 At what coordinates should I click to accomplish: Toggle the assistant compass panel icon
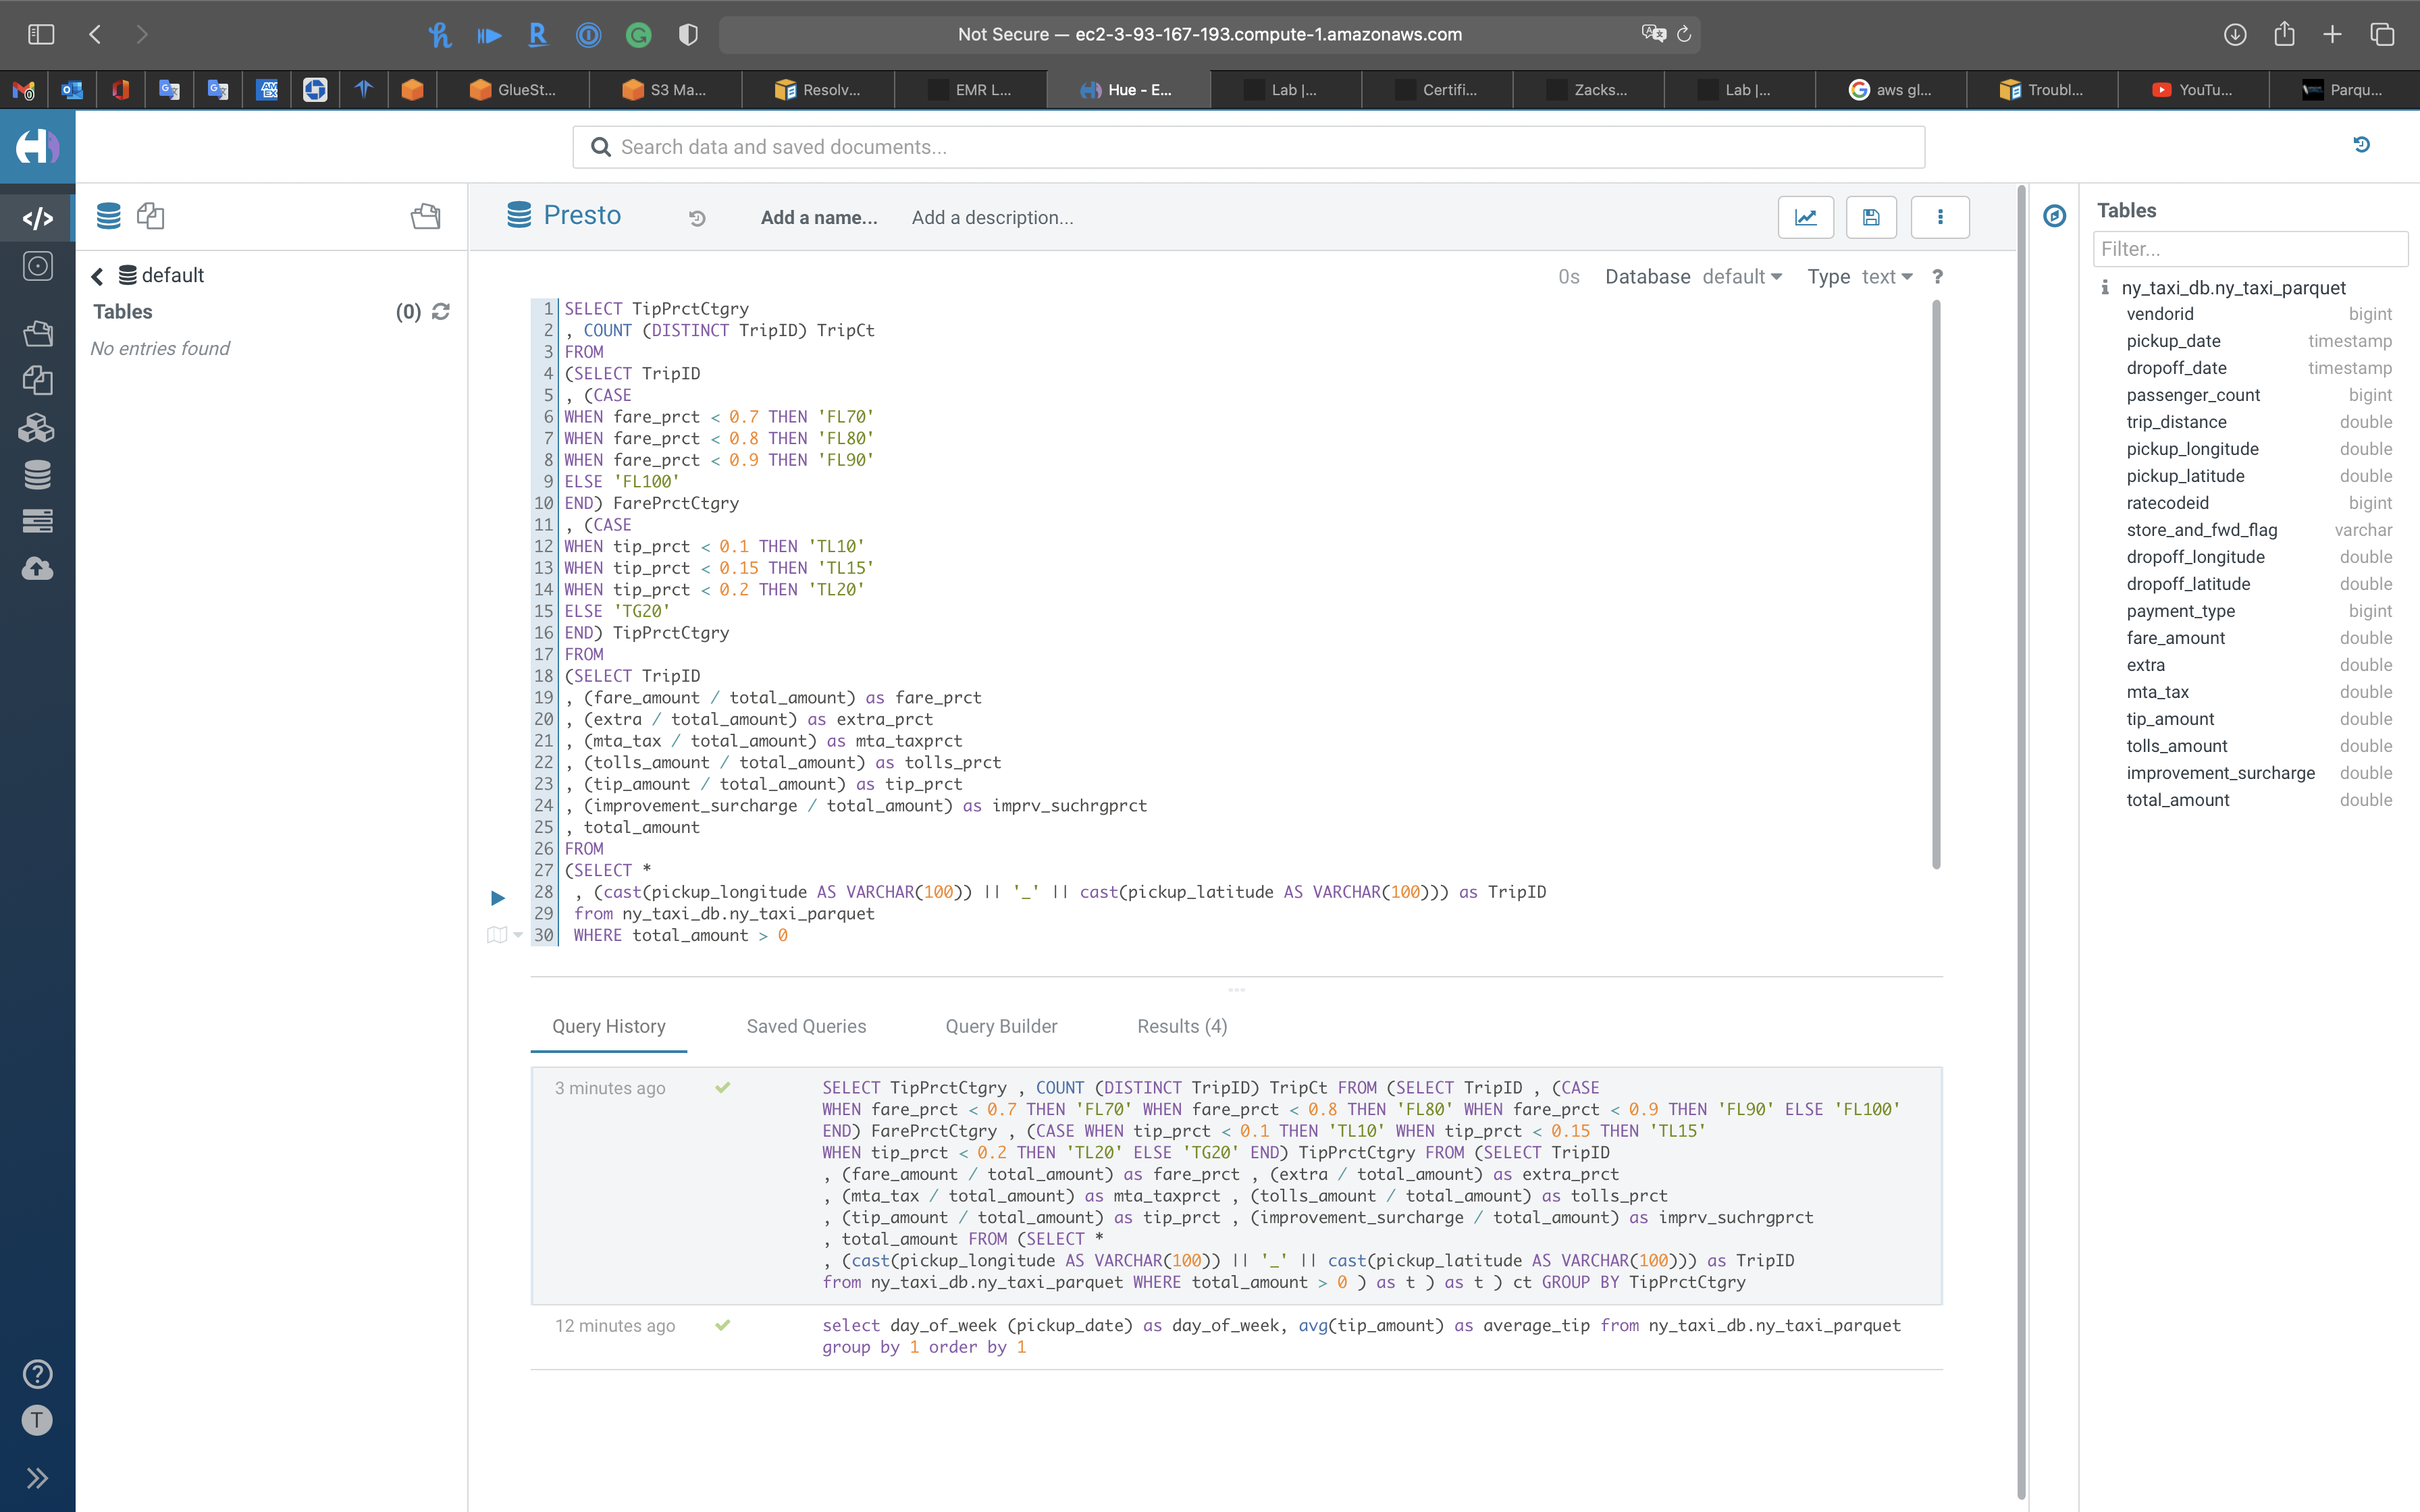[x=2054, y=216]
